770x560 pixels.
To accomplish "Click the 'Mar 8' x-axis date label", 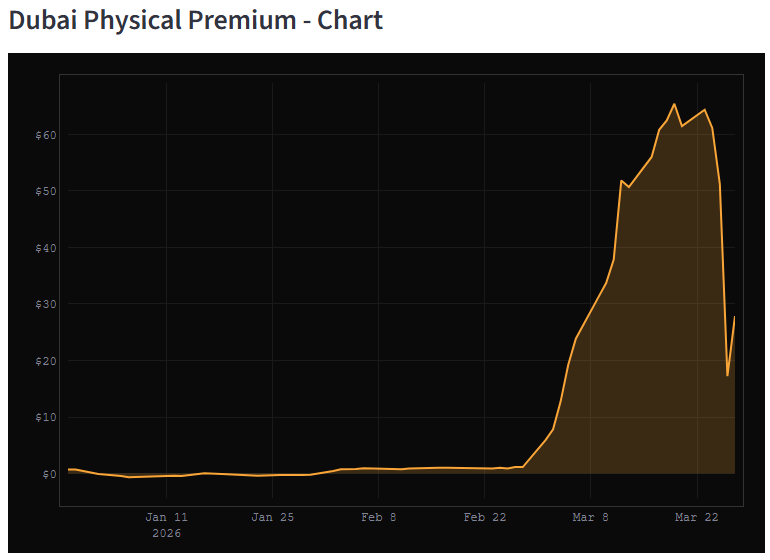I will click(x=590, y=517).
